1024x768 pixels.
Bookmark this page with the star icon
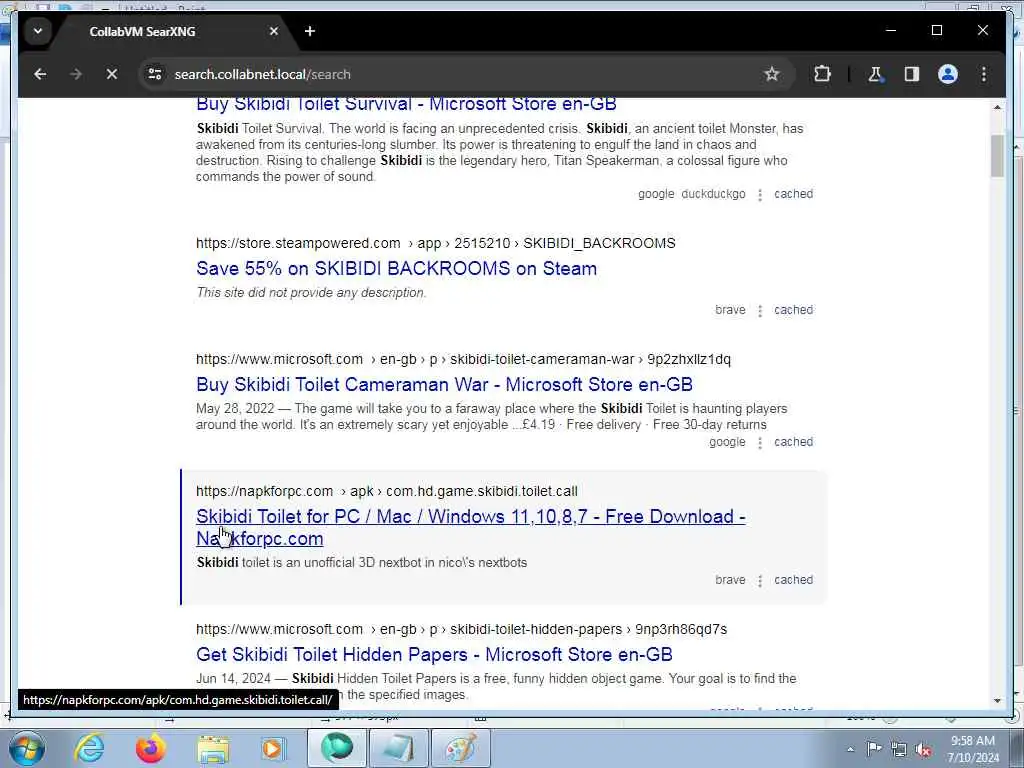point(772,74)
